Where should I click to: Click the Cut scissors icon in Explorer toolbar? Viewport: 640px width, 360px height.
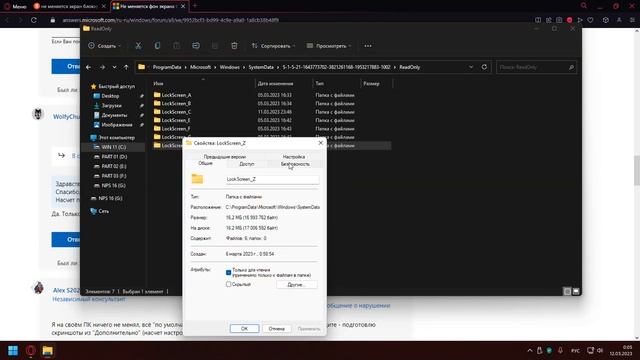tap(138, 46)
